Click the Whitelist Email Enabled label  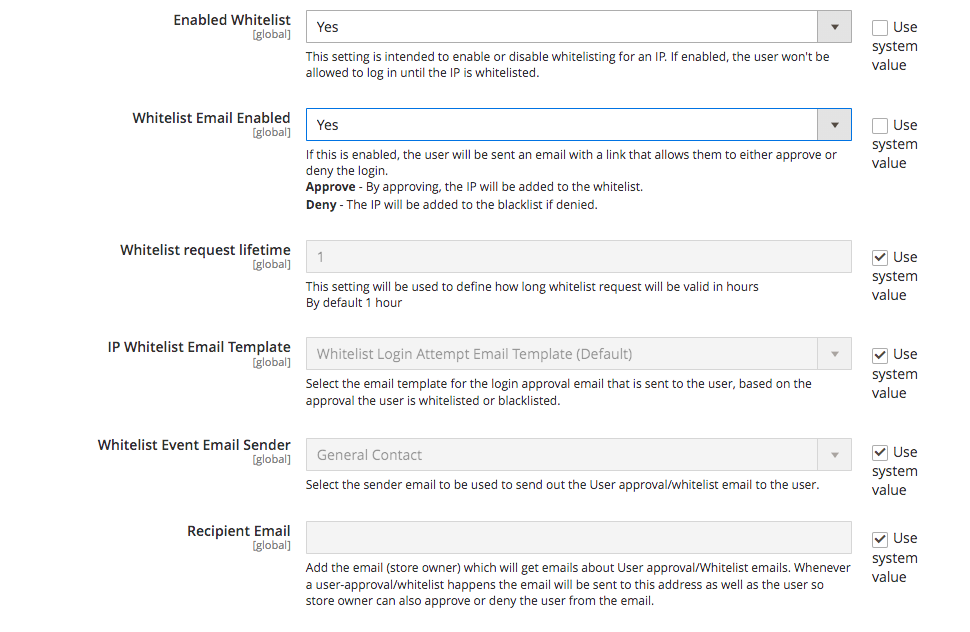[x=211, y=118]
